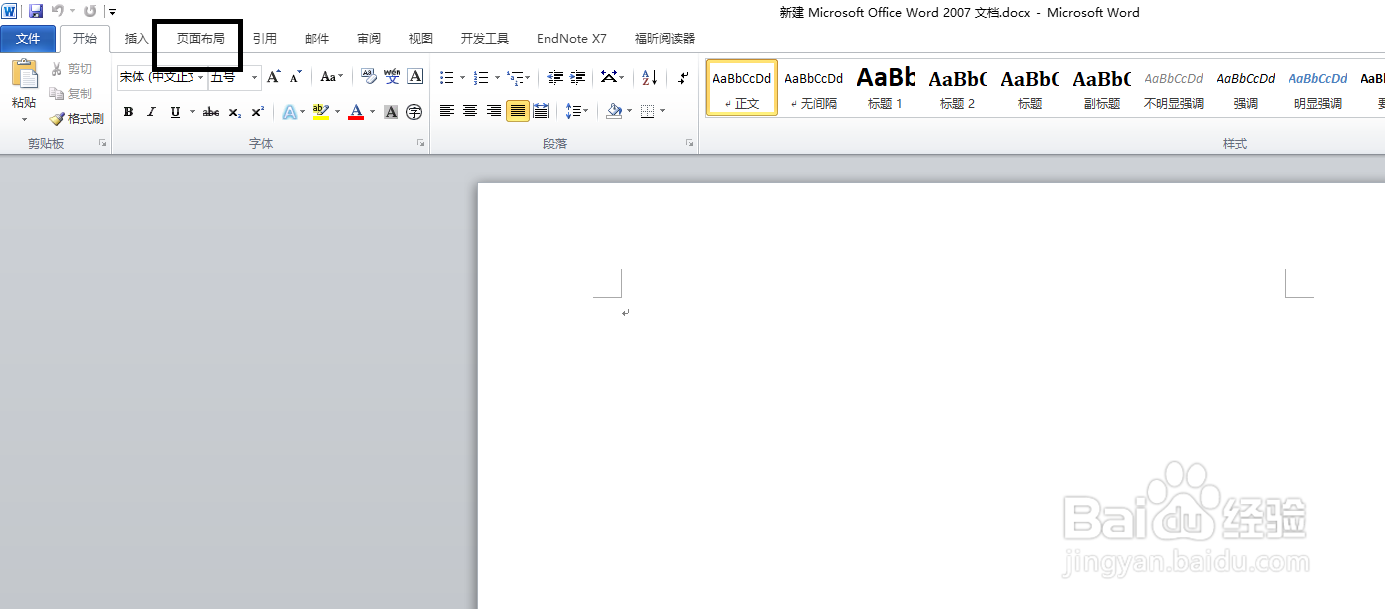The image size is (1385, 609).
Task: Click the Align Right icon
Action: pyautogui.click(x=494, y=111)
